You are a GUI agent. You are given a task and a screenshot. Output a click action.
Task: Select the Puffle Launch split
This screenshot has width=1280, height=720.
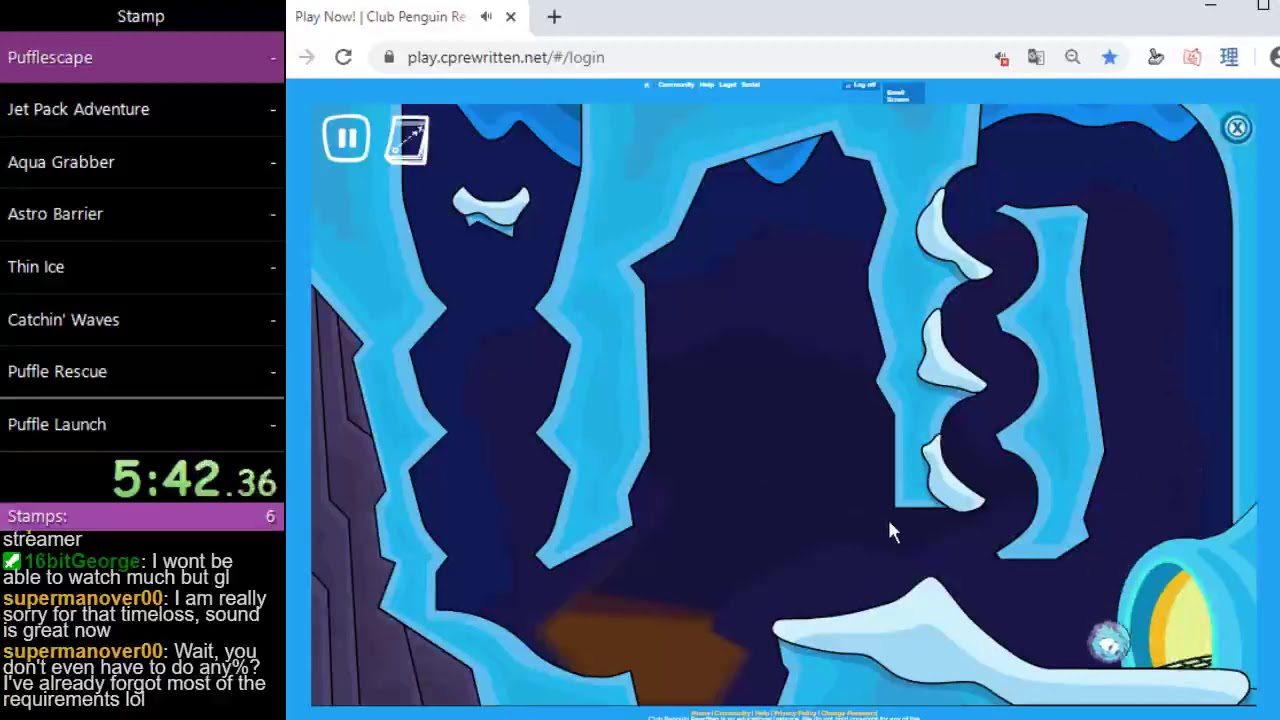(142, 424)
